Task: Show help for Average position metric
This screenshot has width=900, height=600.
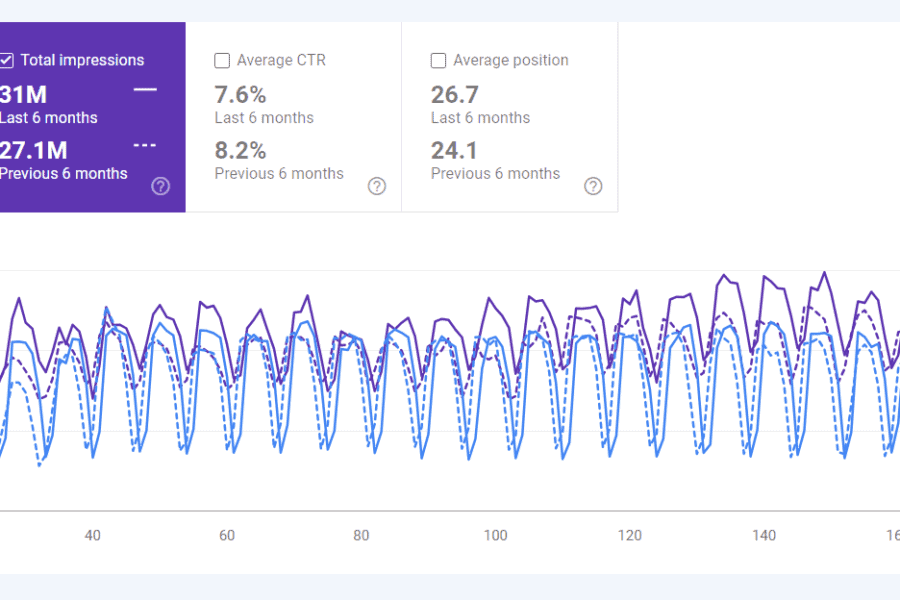Action: coord(593,186)
